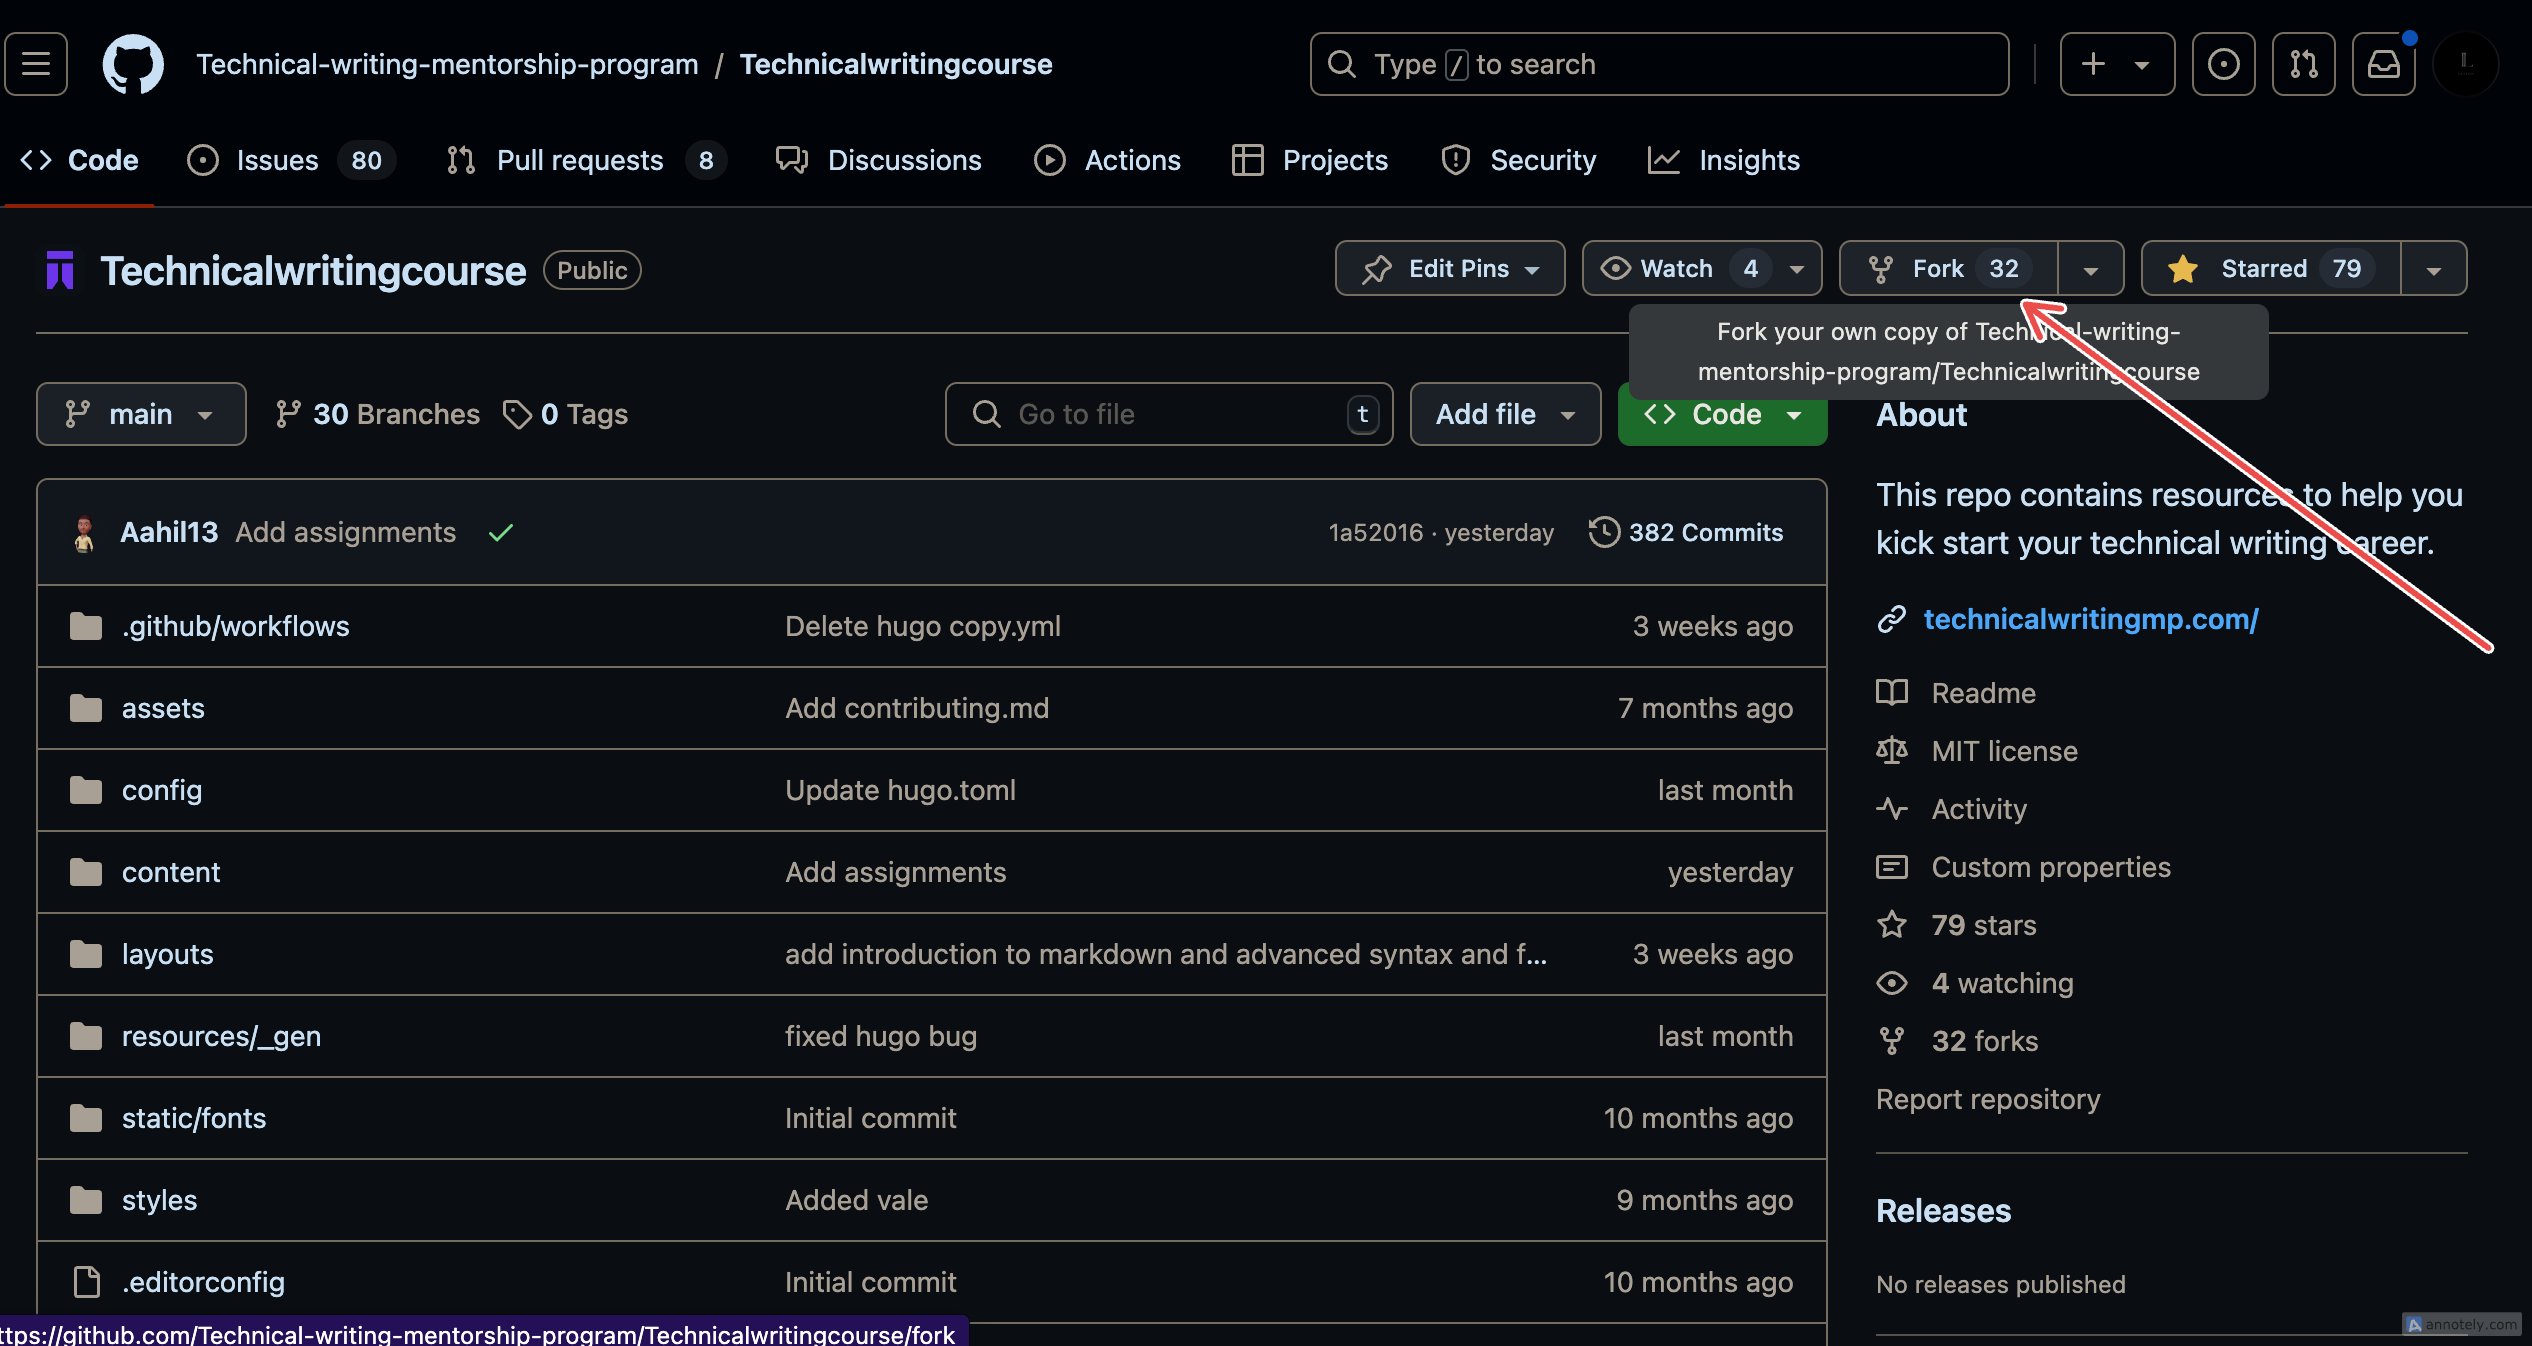Open the layouts folder
This screenshot has height=1346, width=2532.
tap(168, 954)
